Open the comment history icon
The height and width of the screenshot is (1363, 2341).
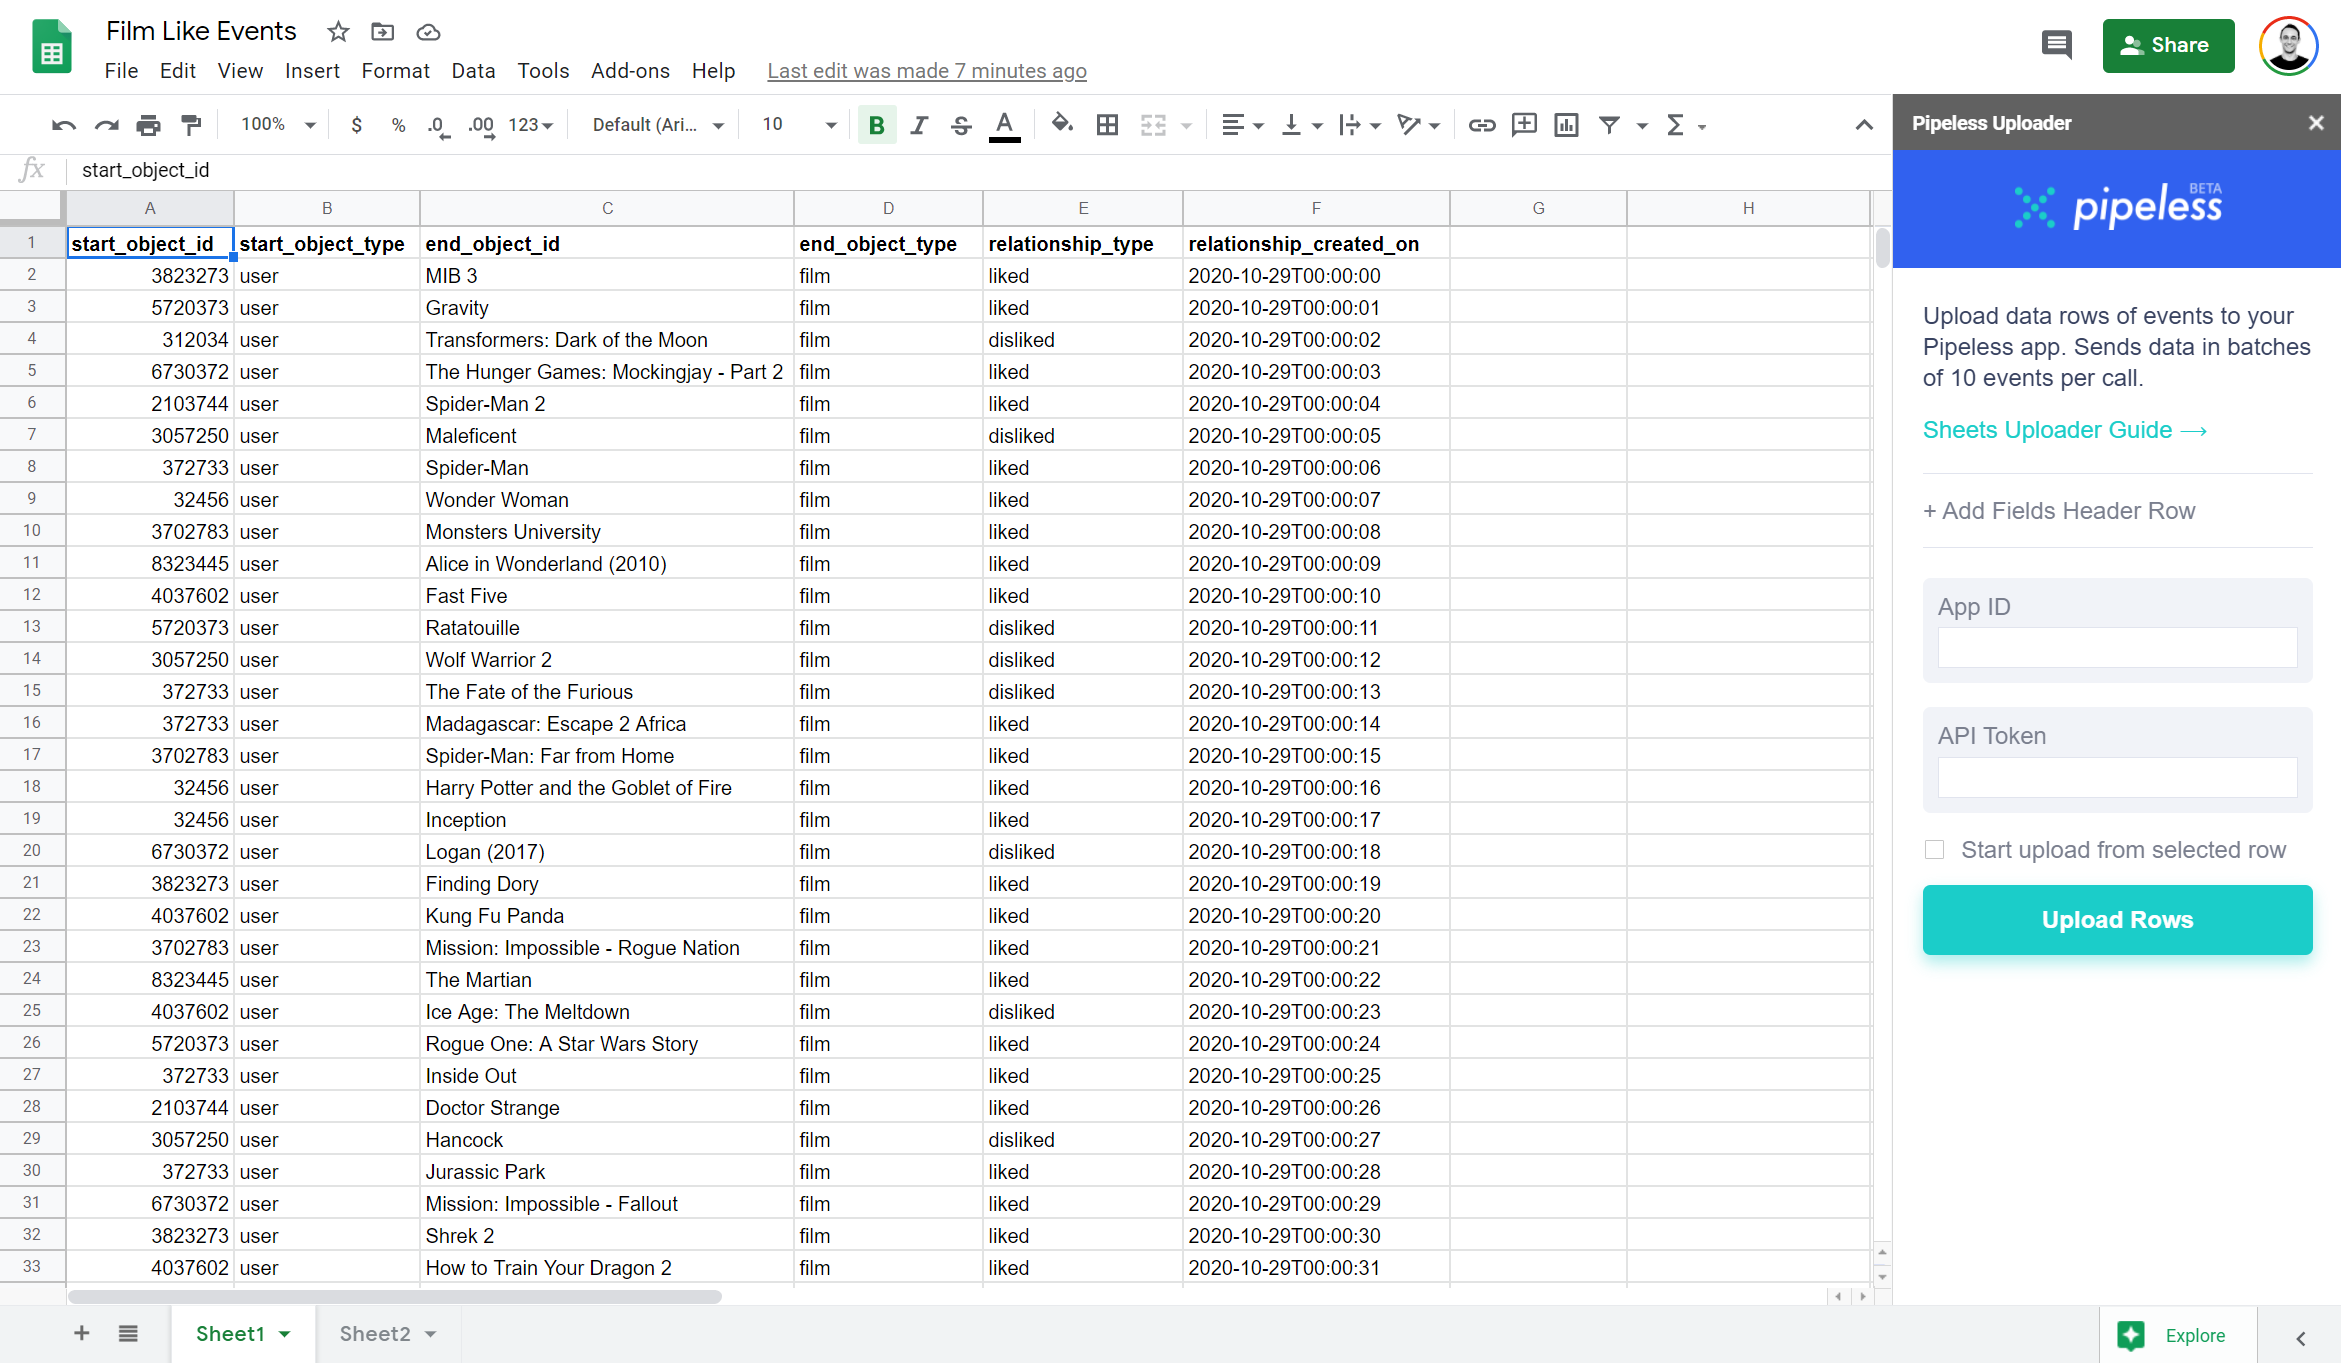[x=2056, y=45]
